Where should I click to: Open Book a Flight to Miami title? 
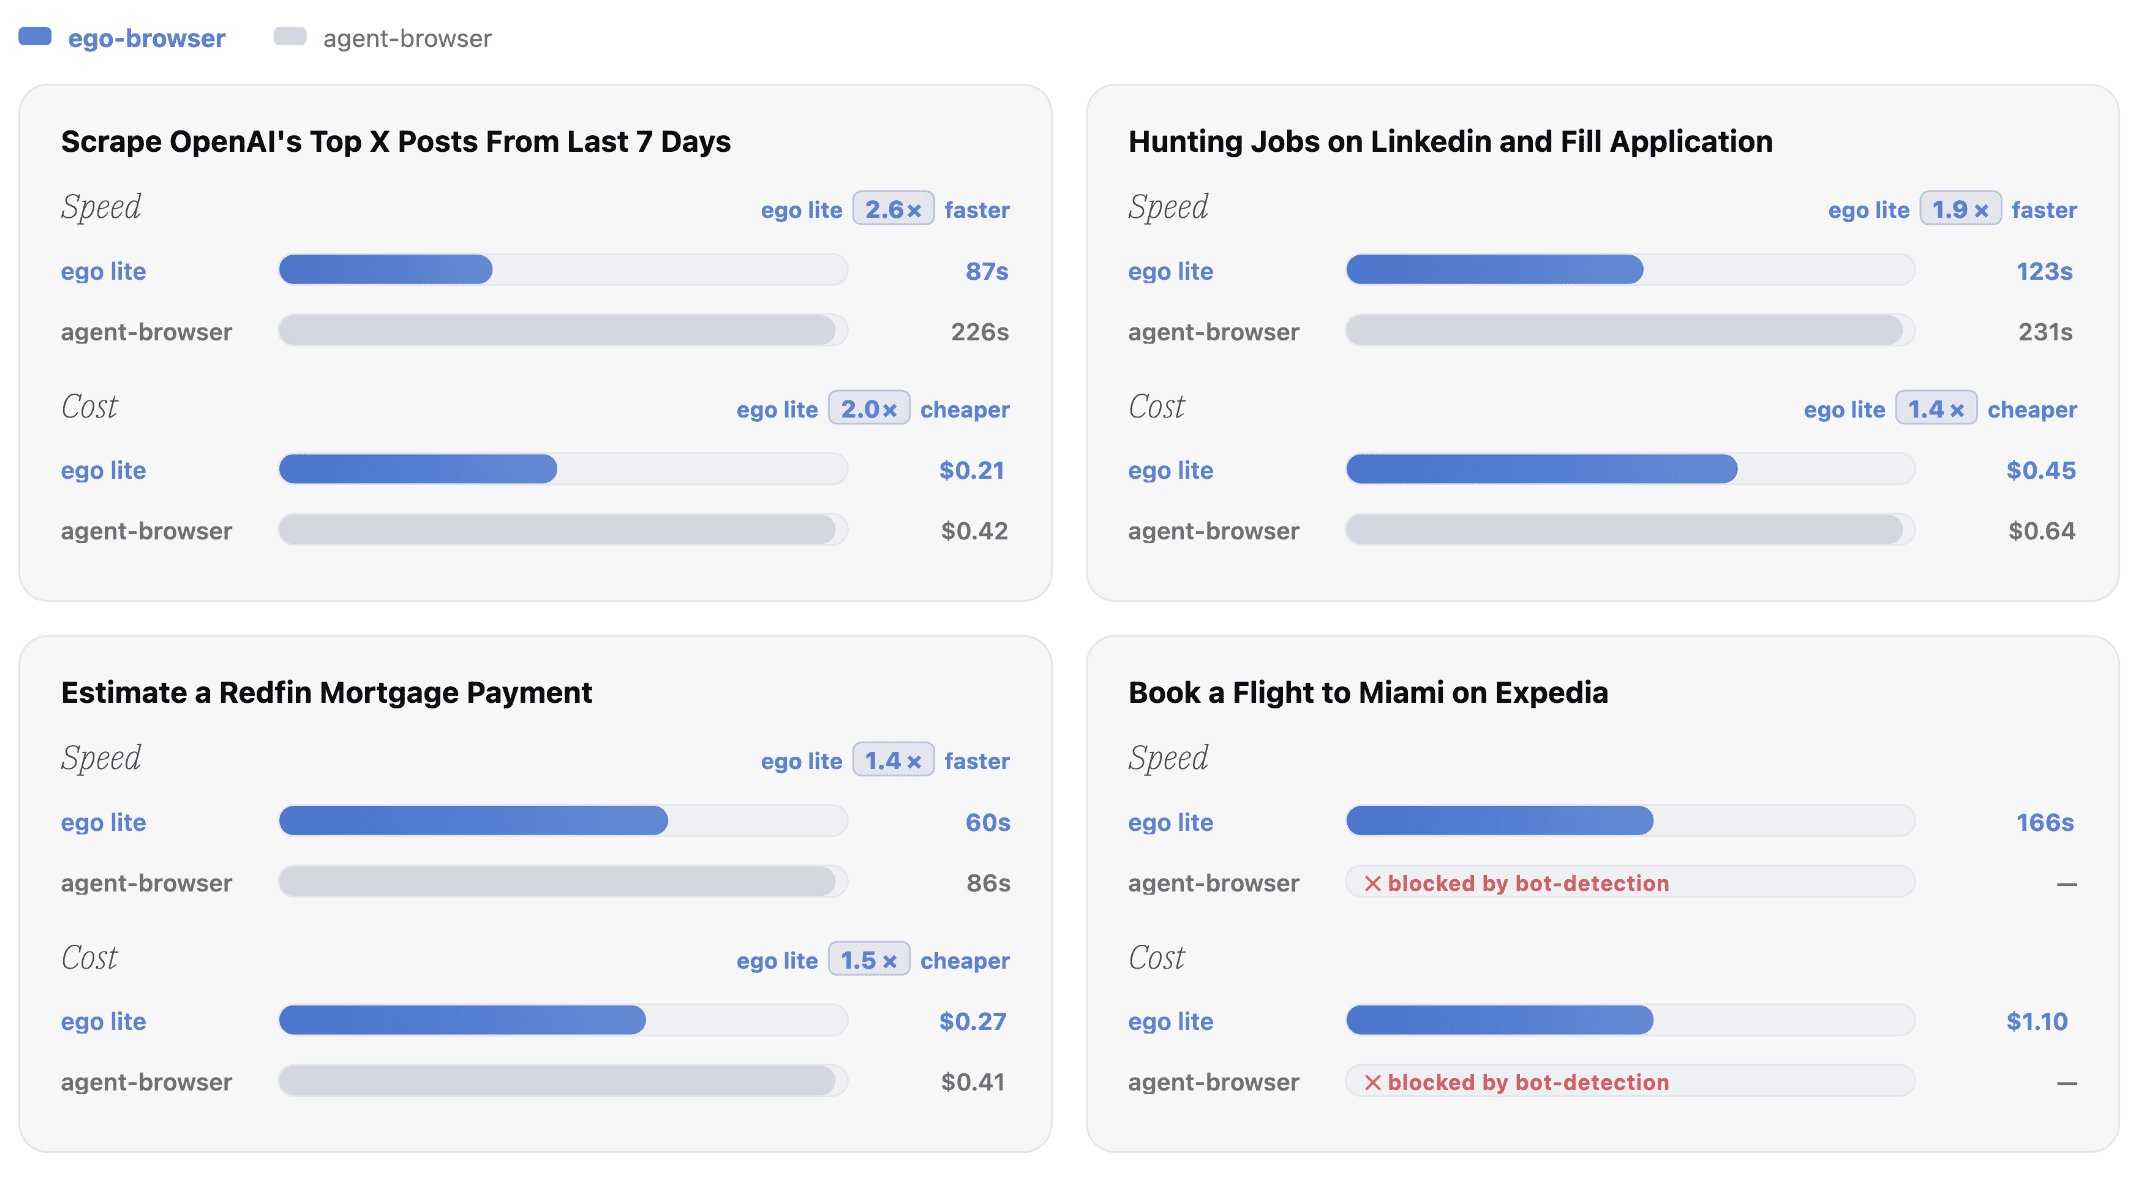[x=1368, y=692]
